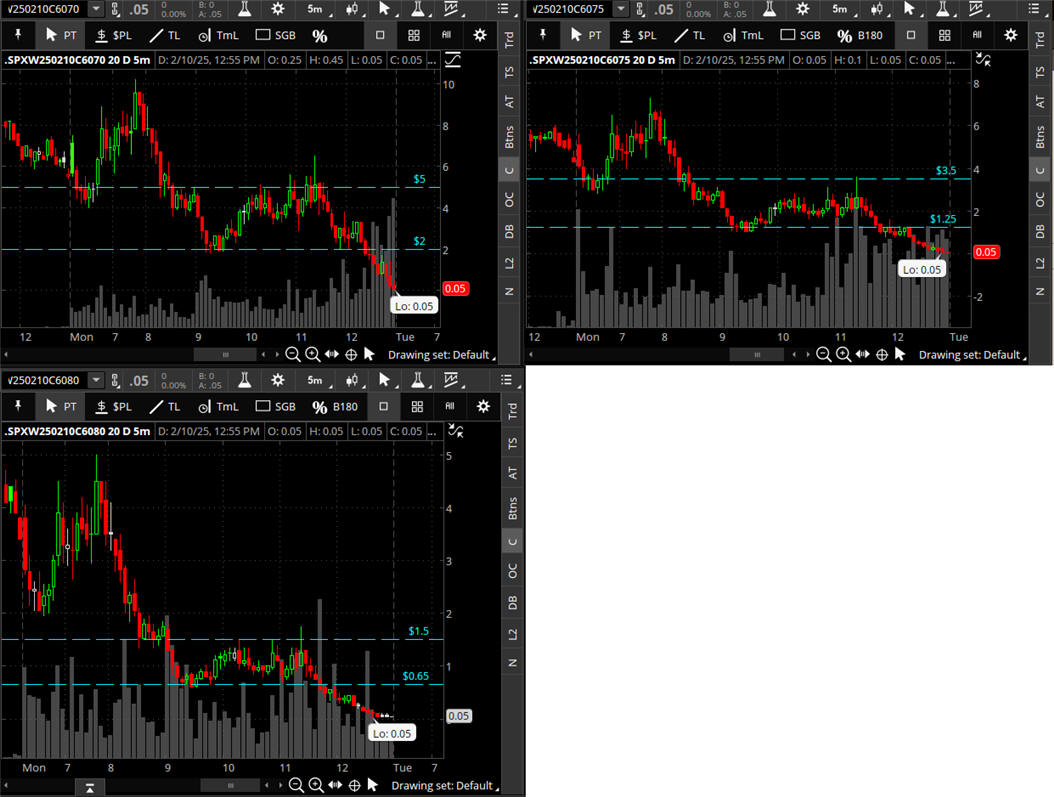Click the red 0.05 price bubble in the C6070 chart

point(455,288)
